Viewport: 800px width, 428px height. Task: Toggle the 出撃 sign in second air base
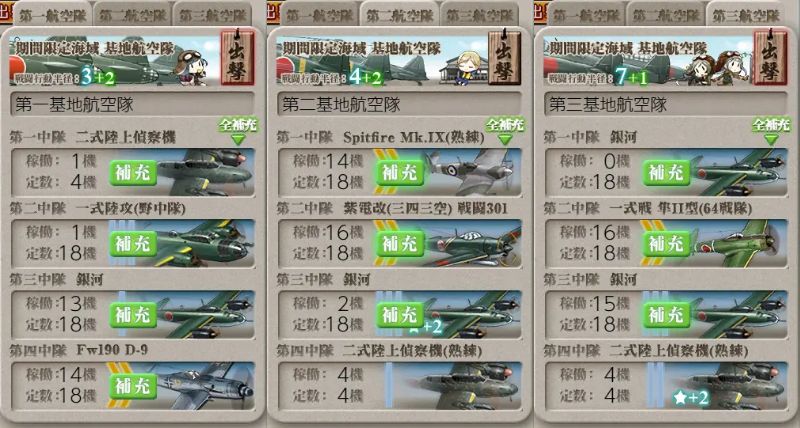[x=504, y=58]
